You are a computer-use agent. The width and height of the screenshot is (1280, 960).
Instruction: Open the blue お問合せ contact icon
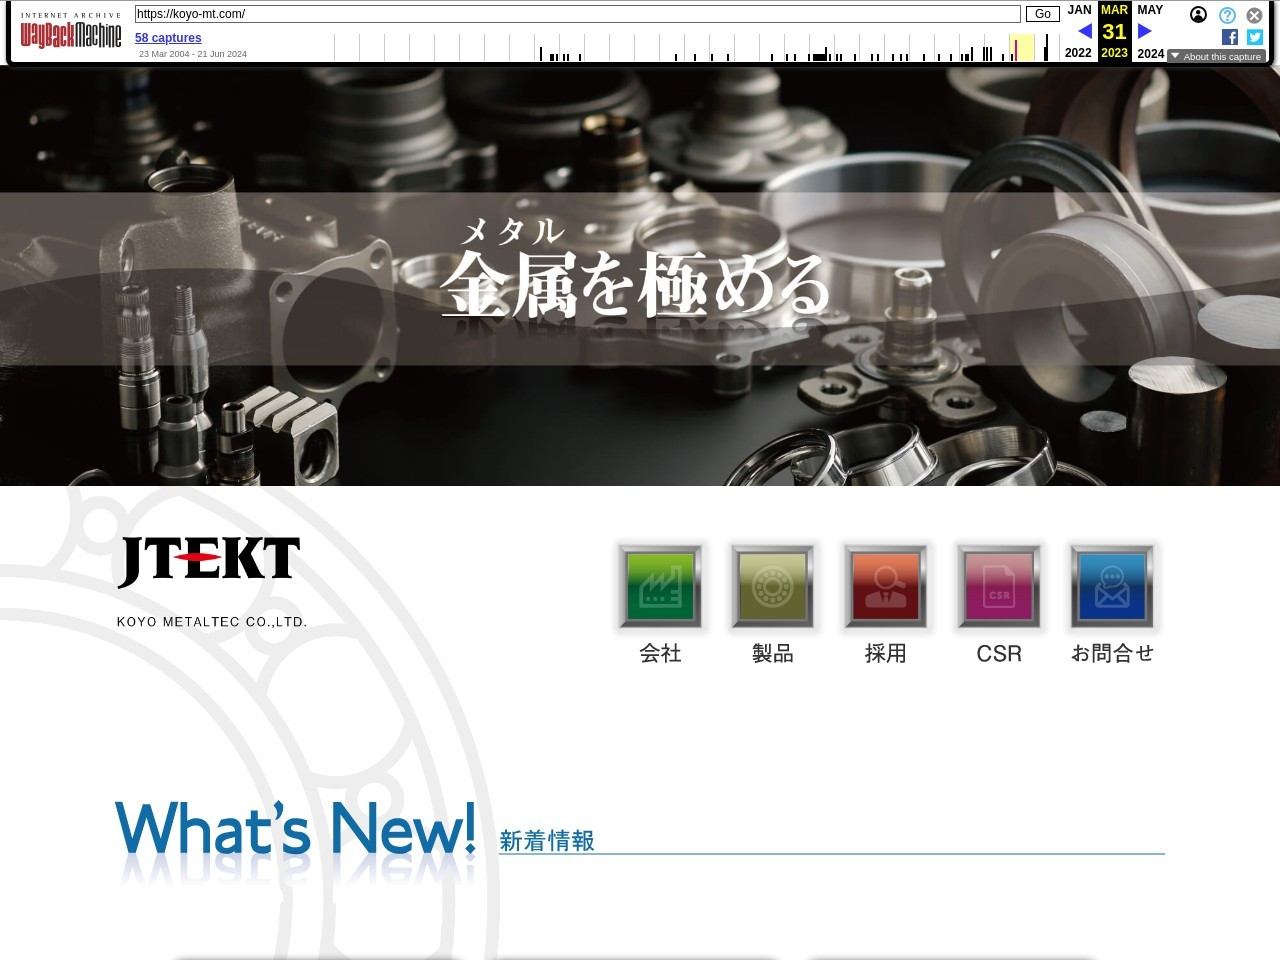(x=1112, y=587)
